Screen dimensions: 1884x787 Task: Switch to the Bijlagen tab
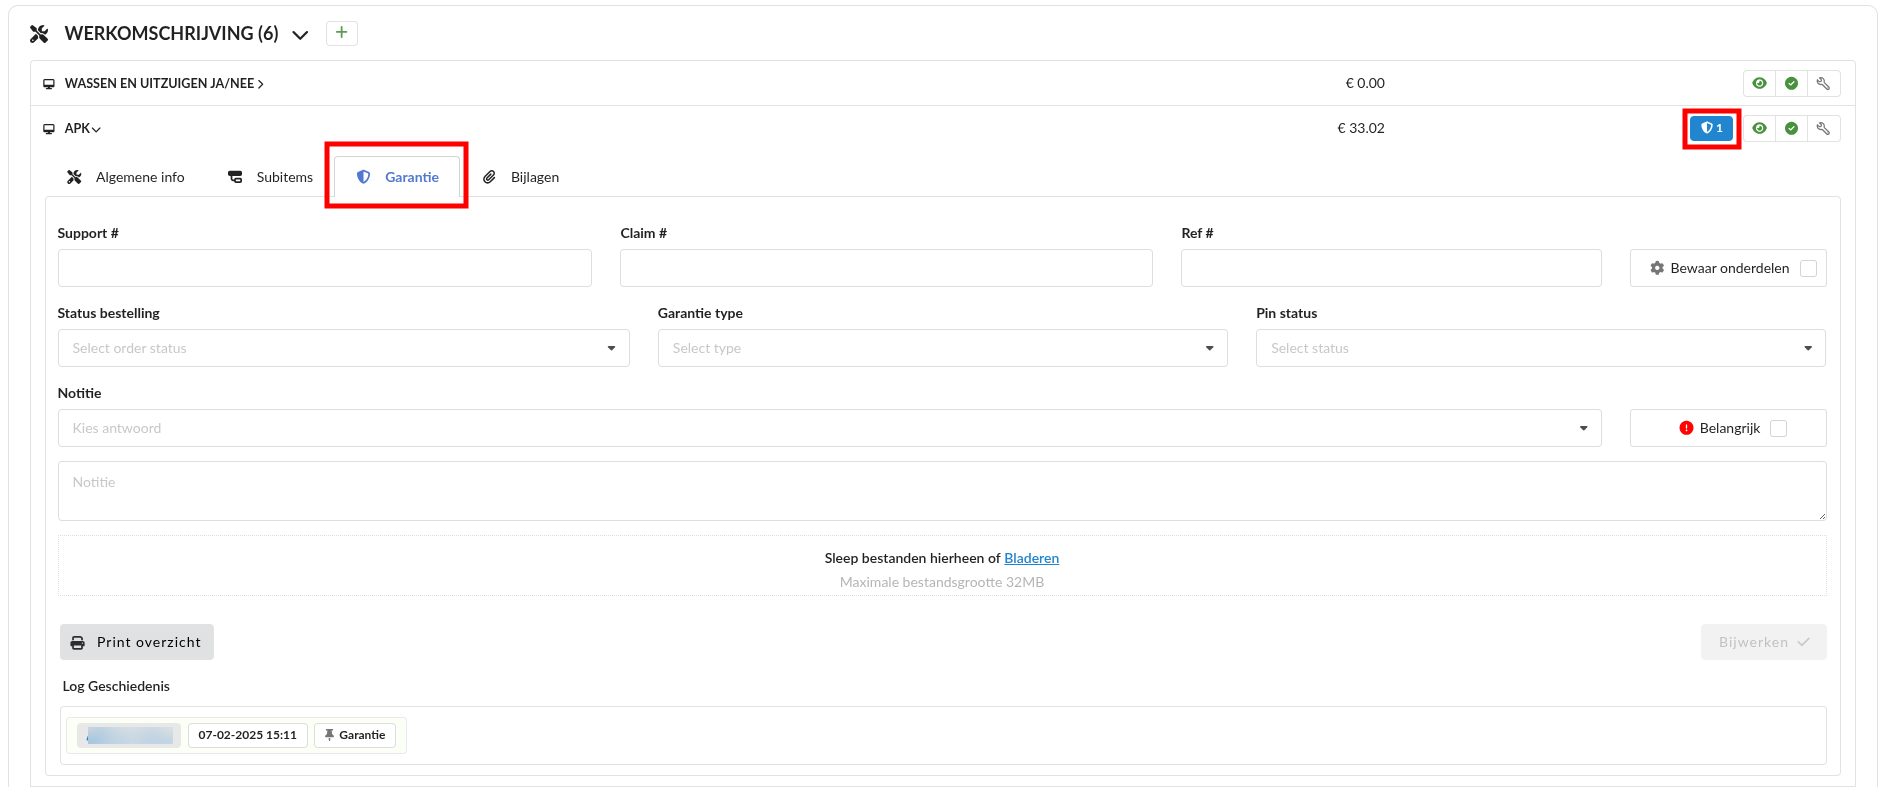pyautogui.click(x=522, y=177)
